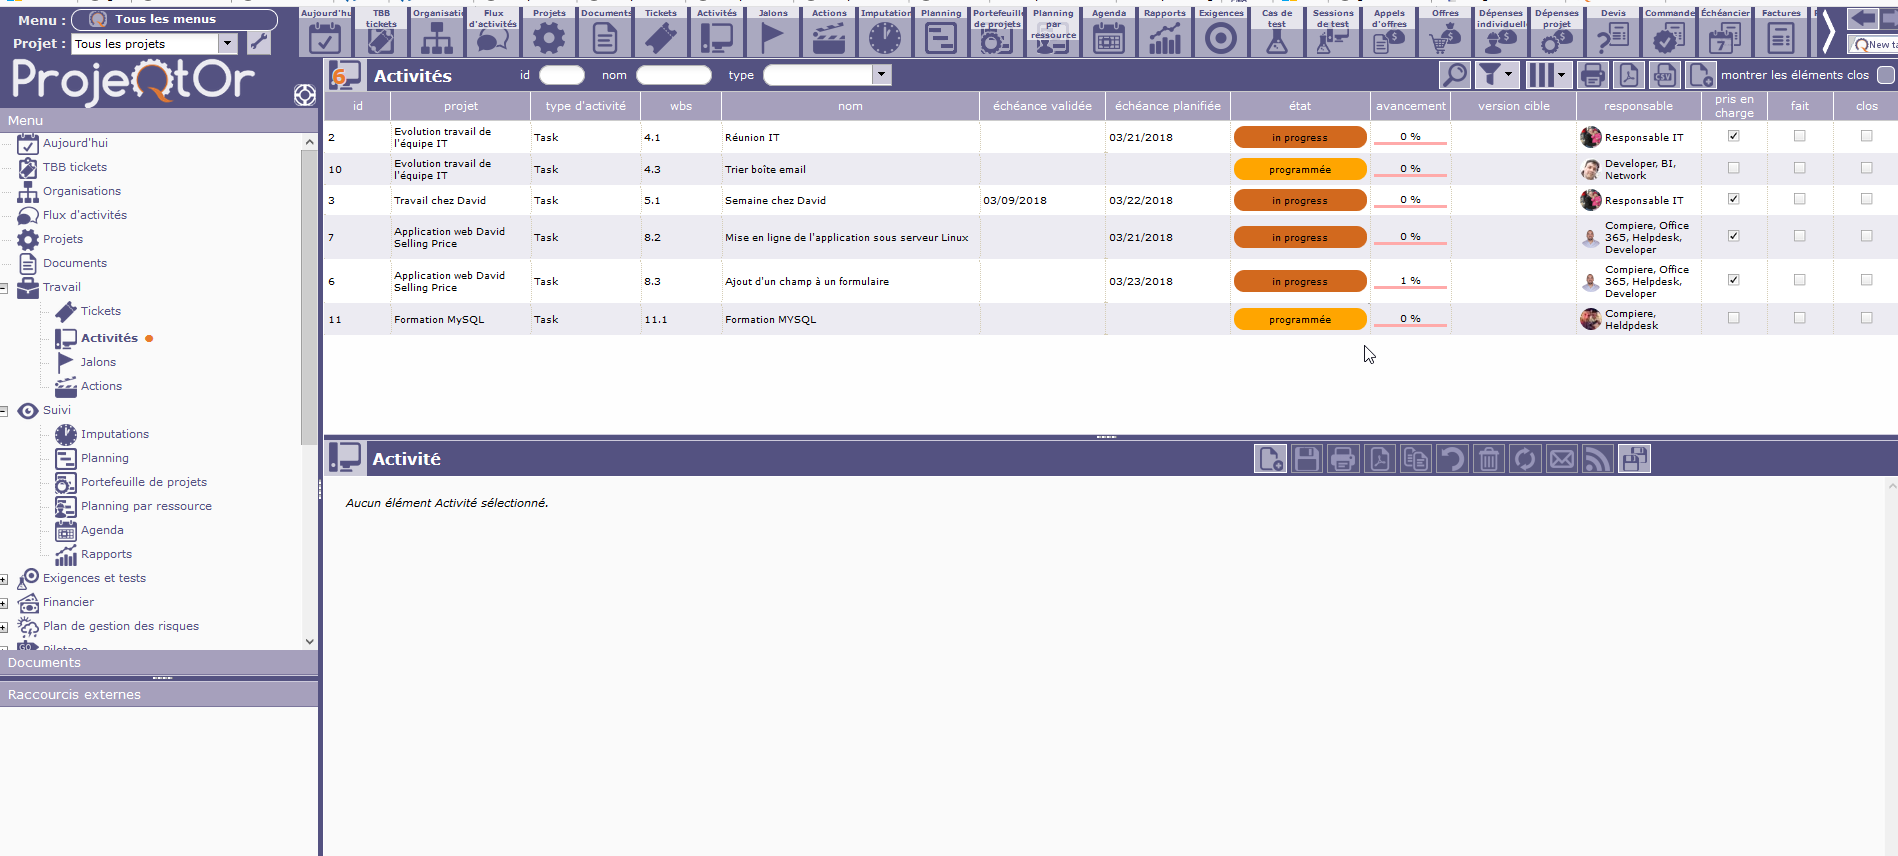Click the progress bar of Formation MYSQL
The width and height of the screenshot is (1898, 856).
[x=1410, y=319]
